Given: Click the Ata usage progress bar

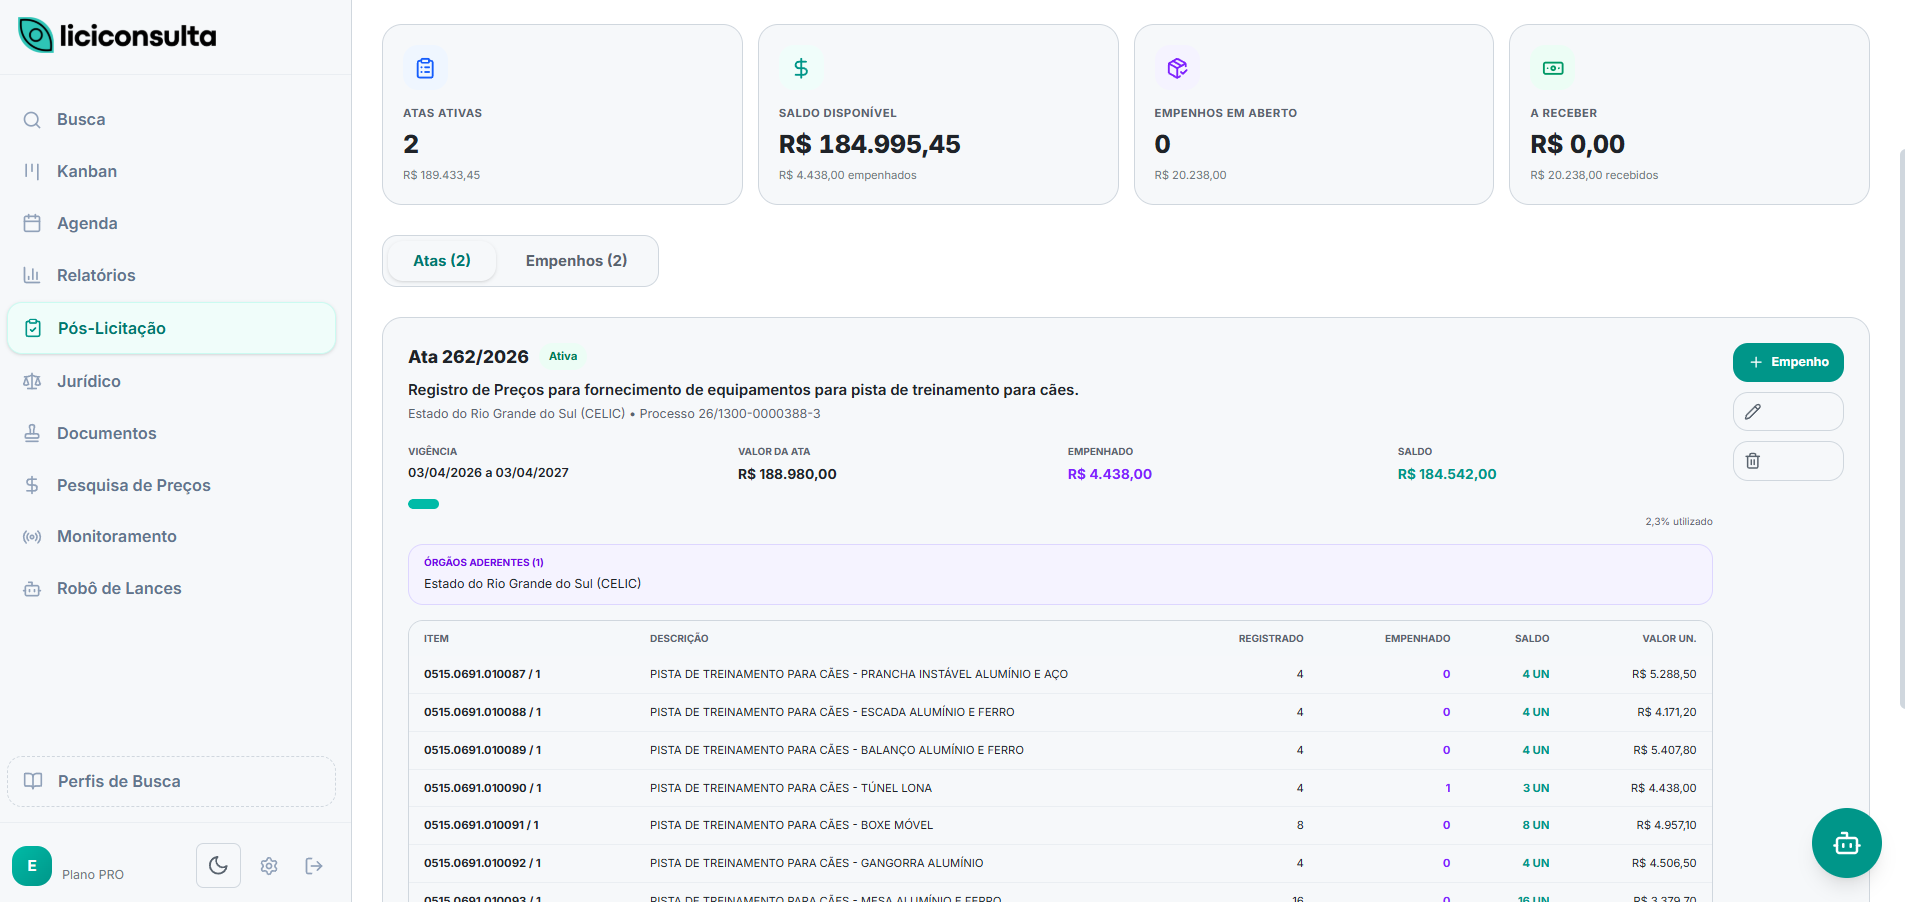Looking at the screenshot, I should (x=1060, y=504).
